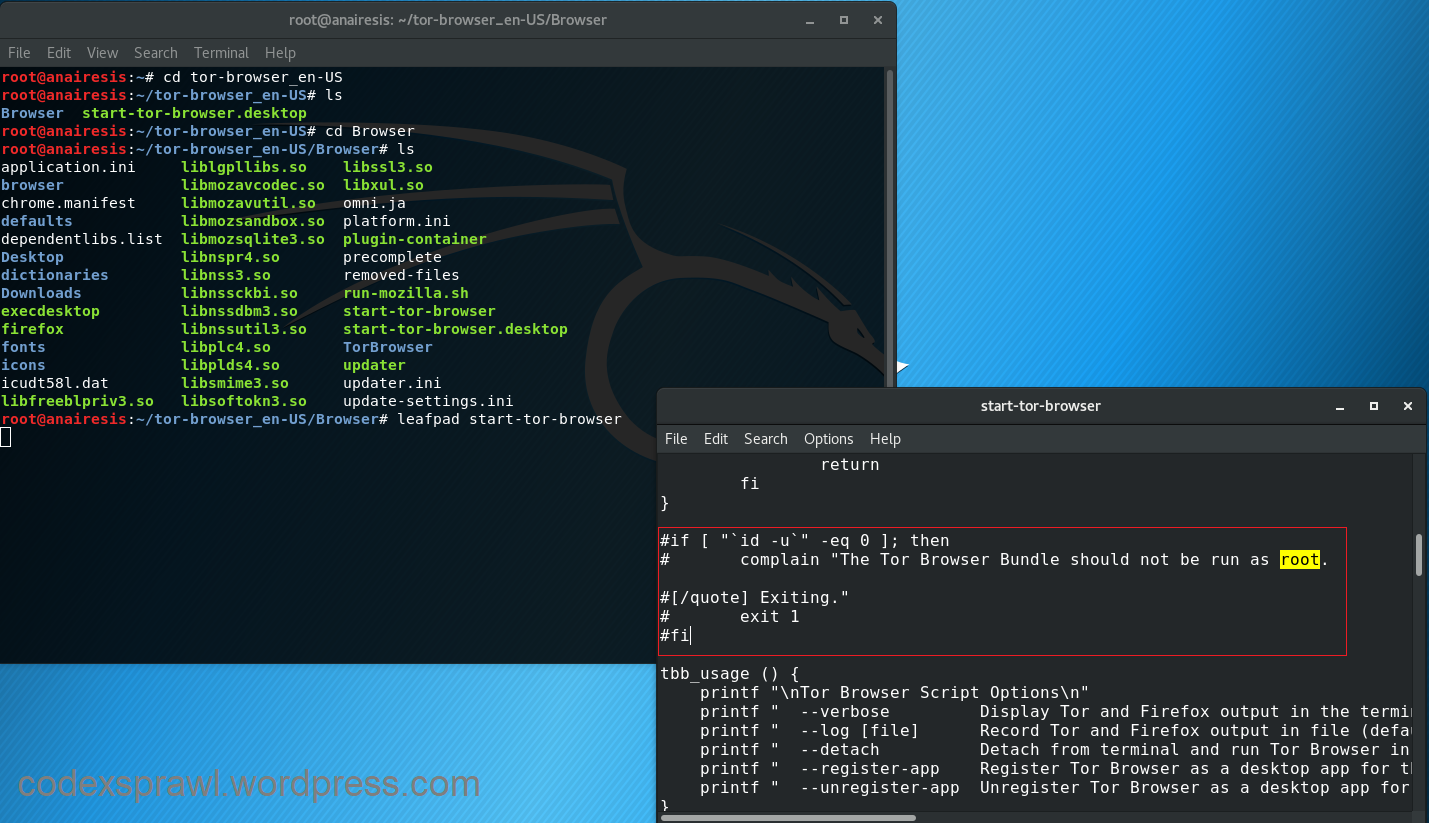
Task: Close the start-tor-browser Leafpad window
Action: pos(1408,406)
